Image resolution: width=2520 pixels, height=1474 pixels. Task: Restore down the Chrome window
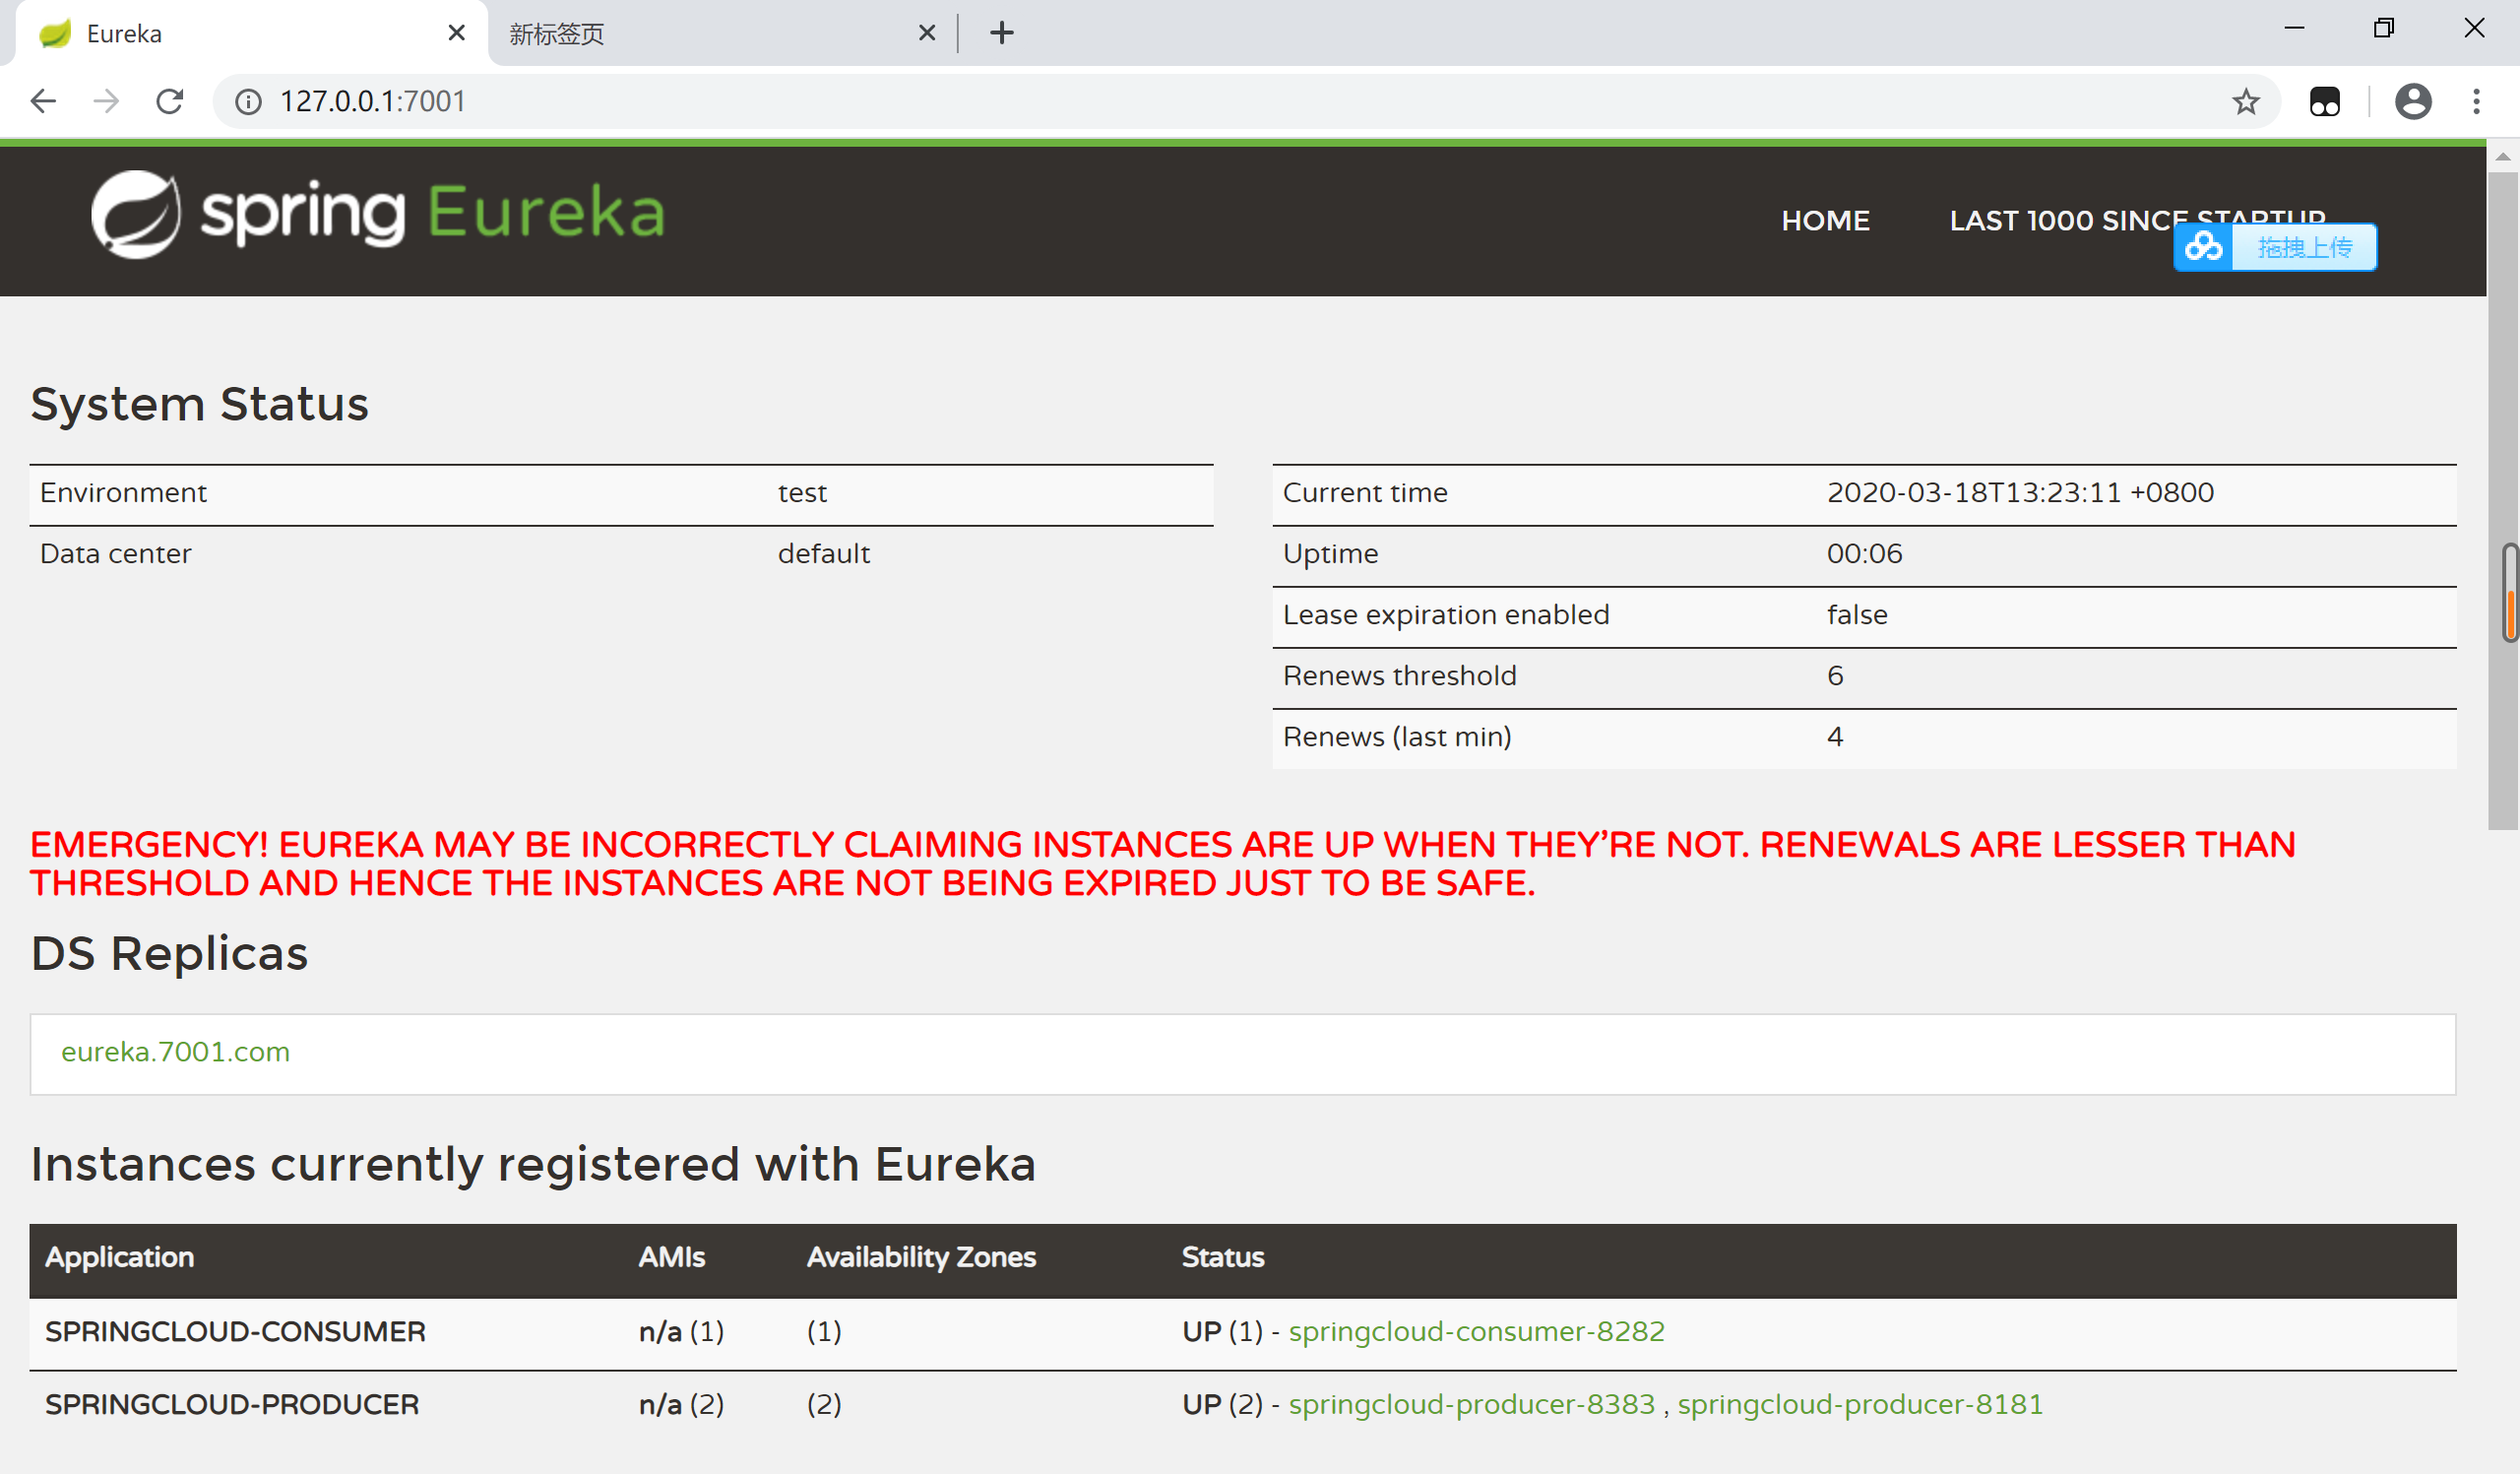coord(2384,28)
